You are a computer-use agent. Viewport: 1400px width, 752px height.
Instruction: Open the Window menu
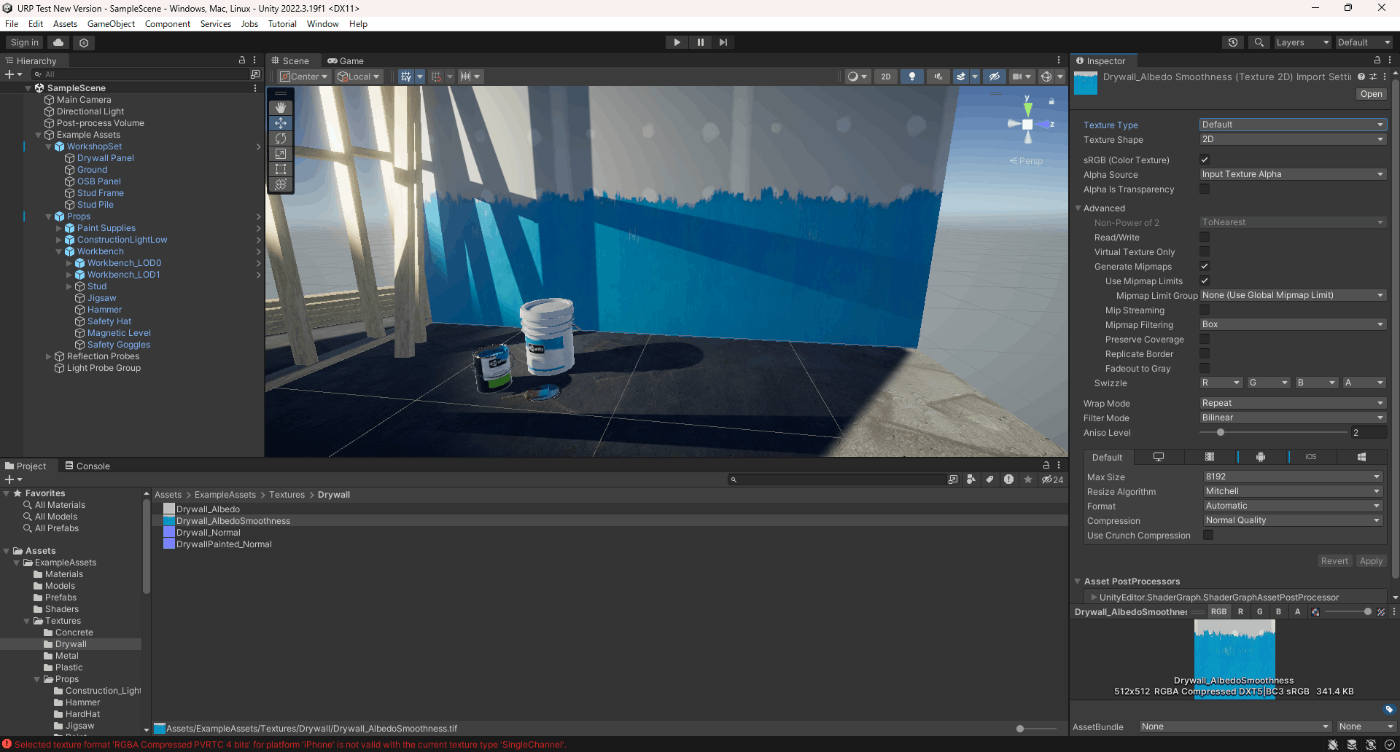(322, 24)
